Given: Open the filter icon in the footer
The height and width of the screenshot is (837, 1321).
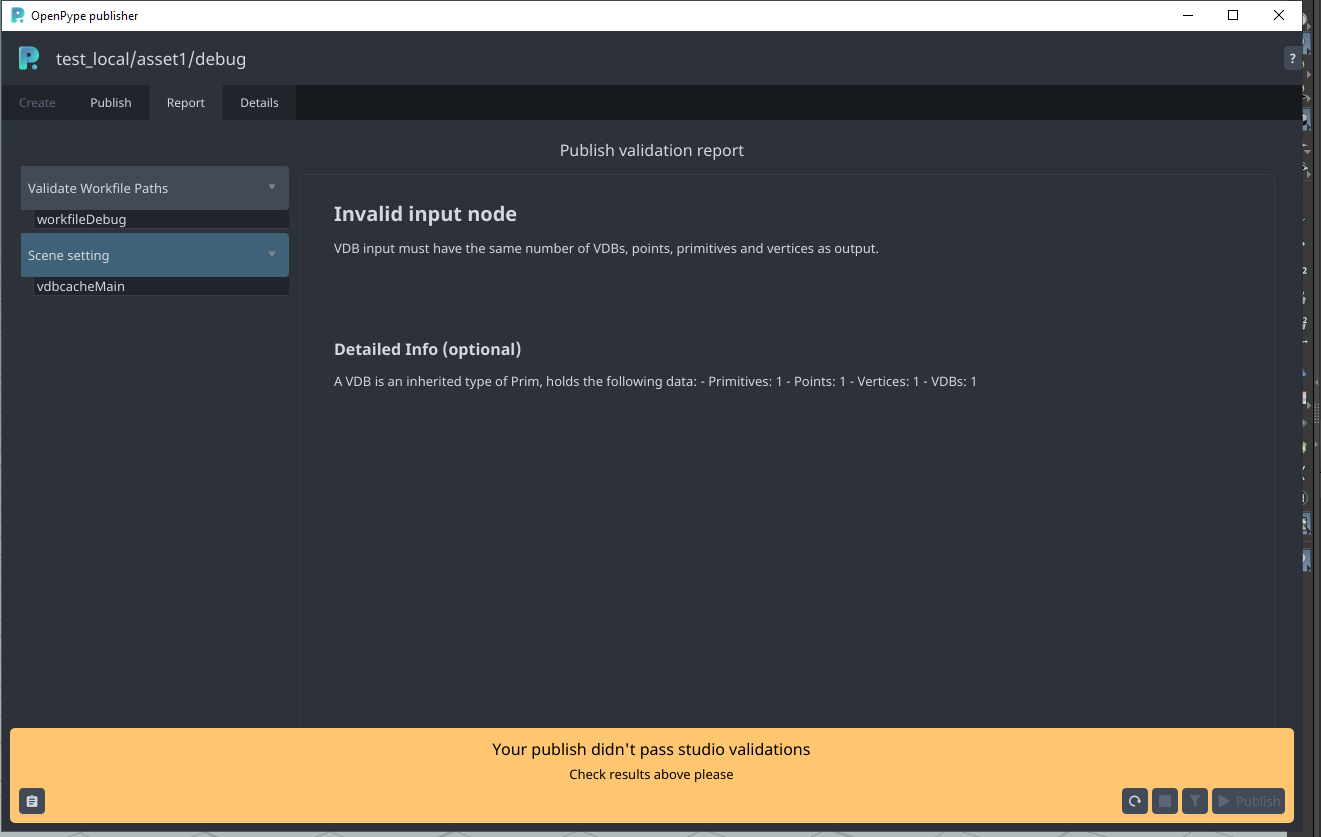Looking at the screenshot, I should (1195, 801).
